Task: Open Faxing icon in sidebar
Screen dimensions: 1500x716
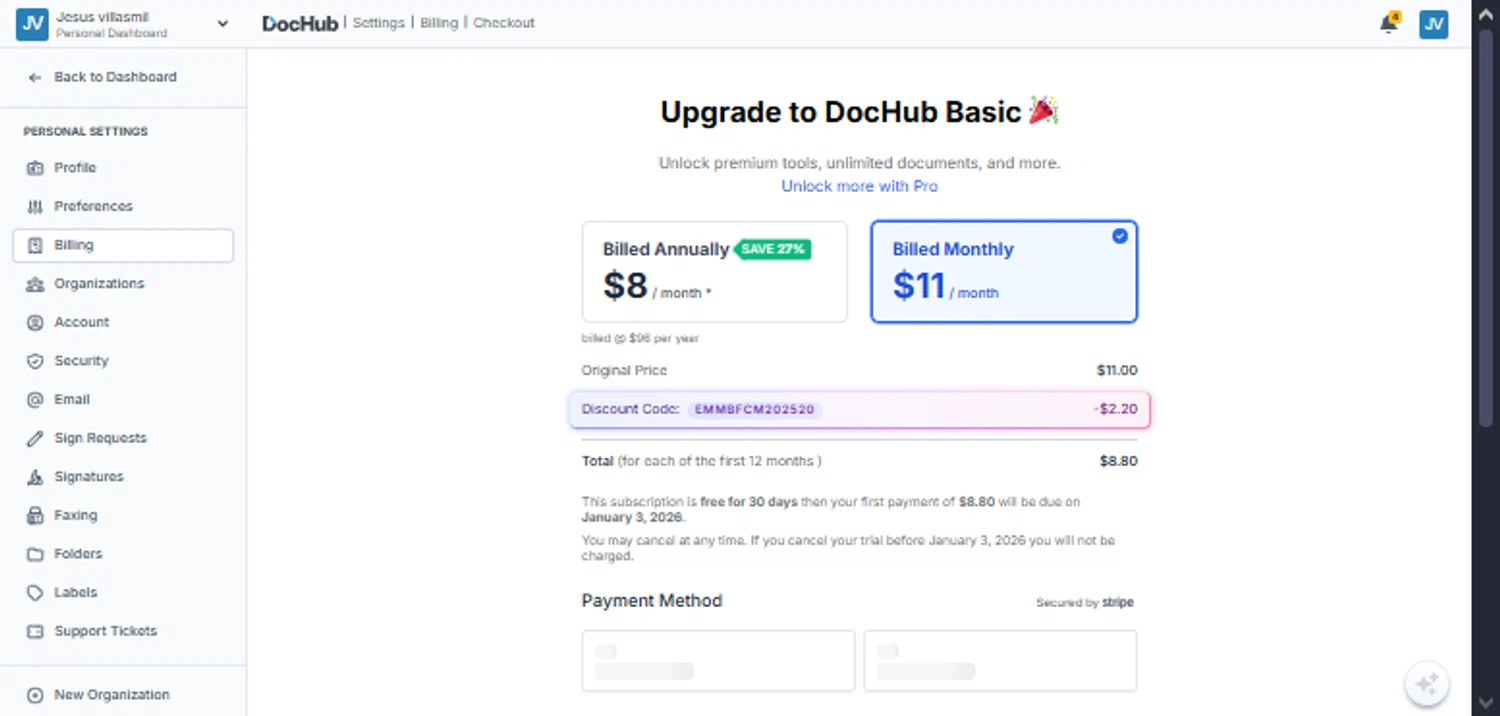Action: point(35,516)
